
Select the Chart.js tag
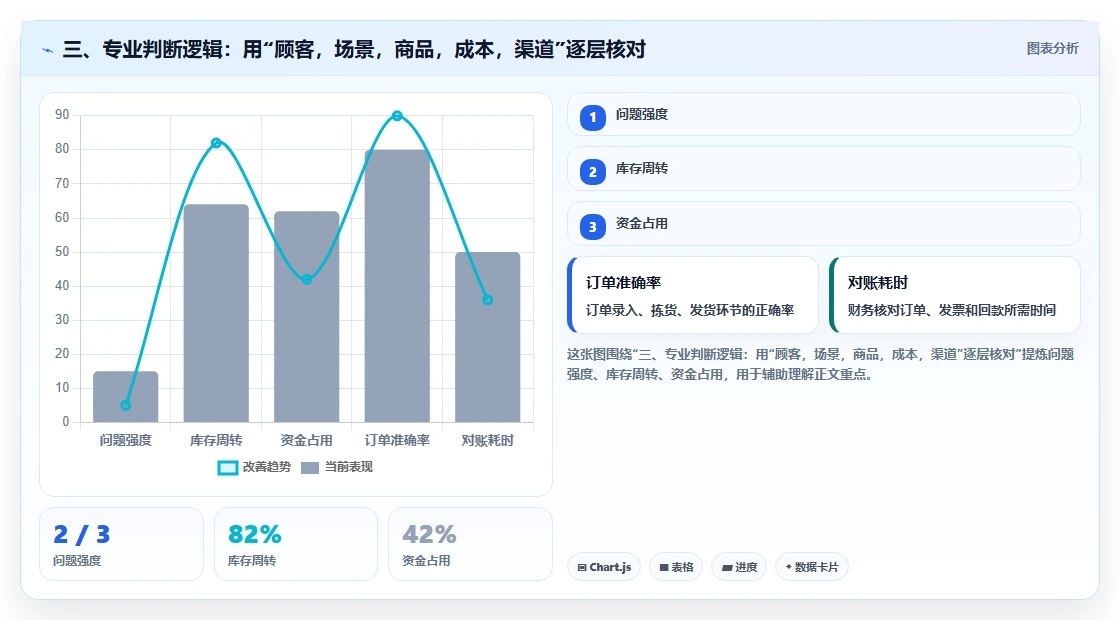point(604,567)
